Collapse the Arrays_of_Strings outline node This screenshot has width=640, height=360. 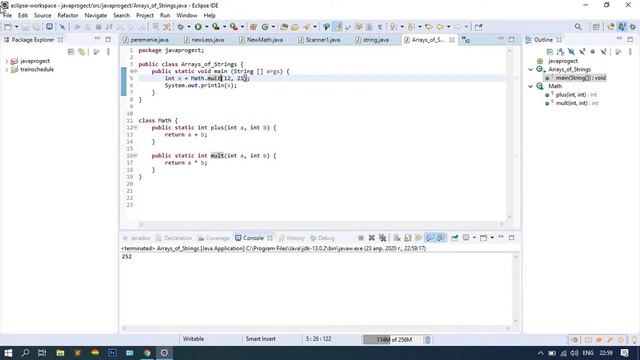click(x=531, y=70)
